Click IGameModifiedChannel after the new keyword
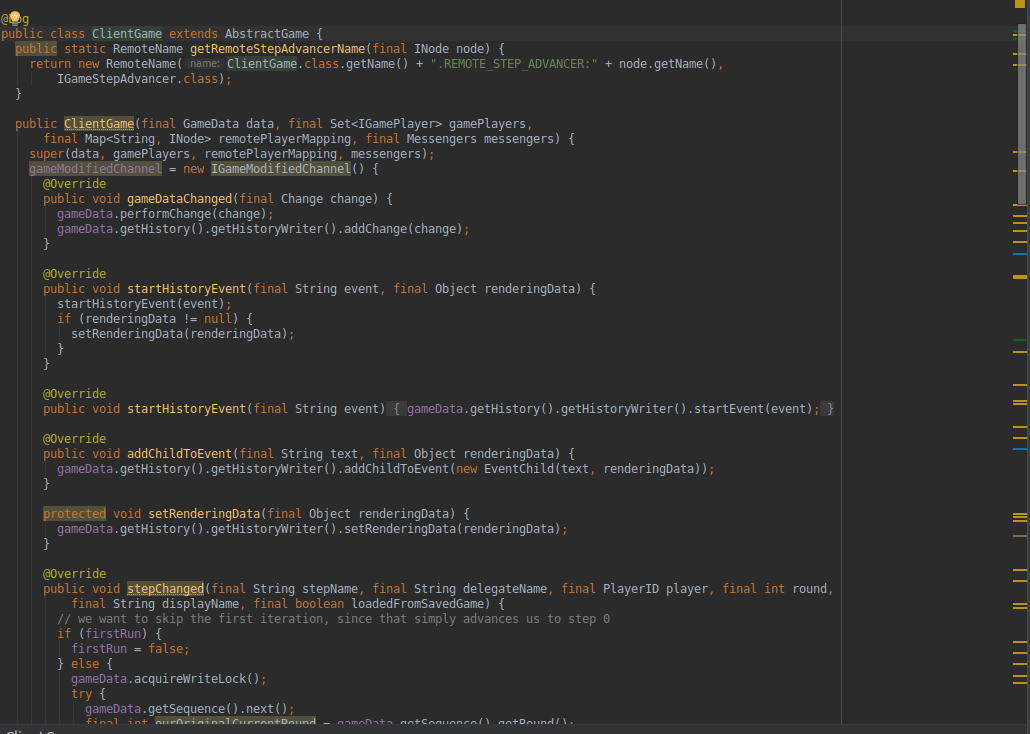 [280, 169]
